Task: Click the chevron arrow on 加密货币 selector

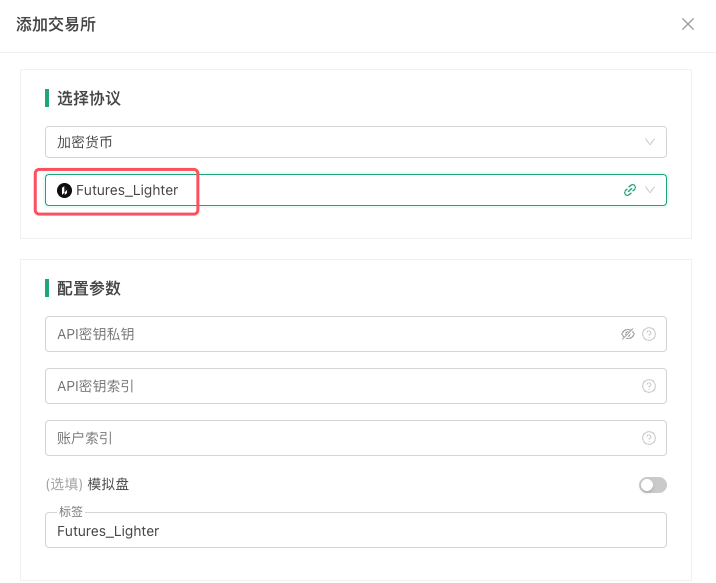Action: (650, 142)
